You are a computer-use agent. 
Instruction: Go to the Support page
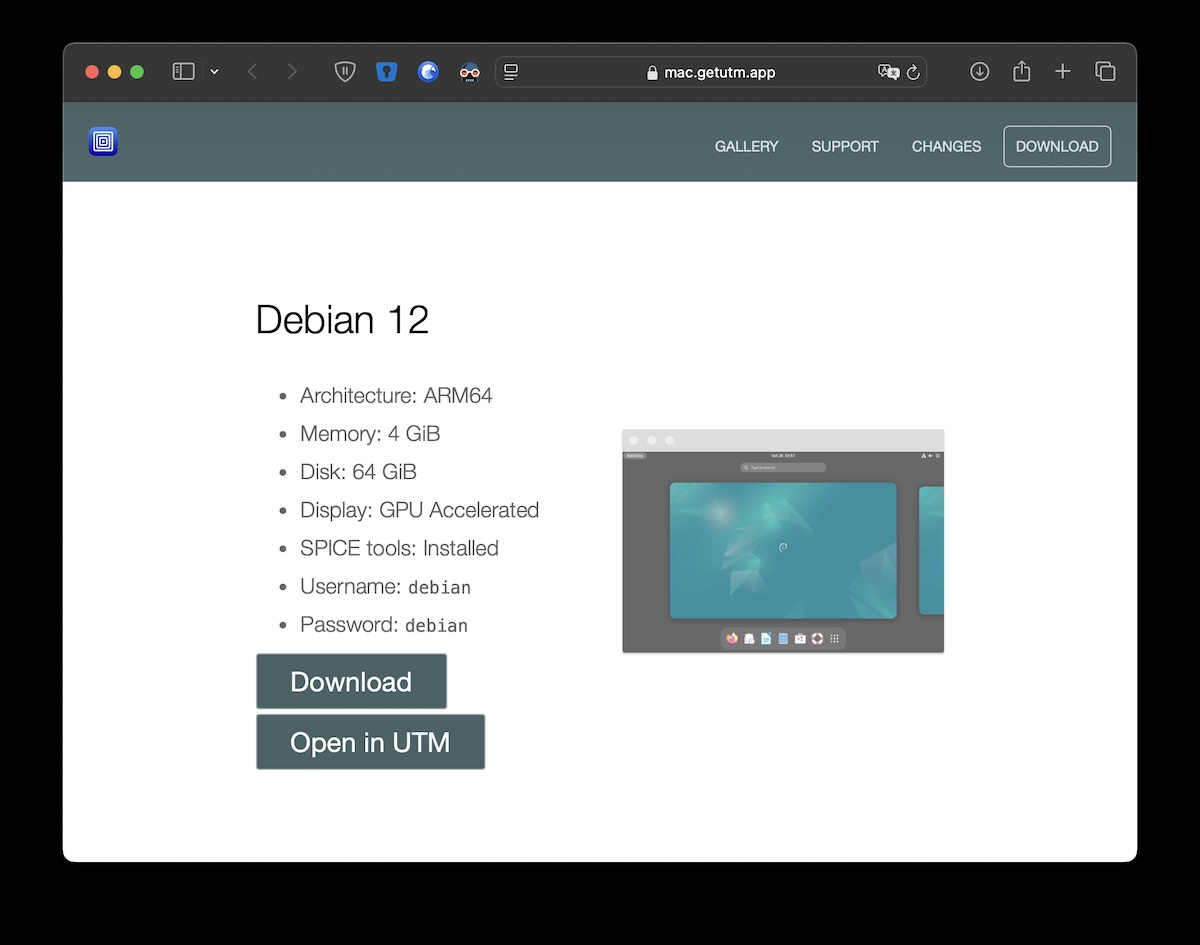pos(845,146)
